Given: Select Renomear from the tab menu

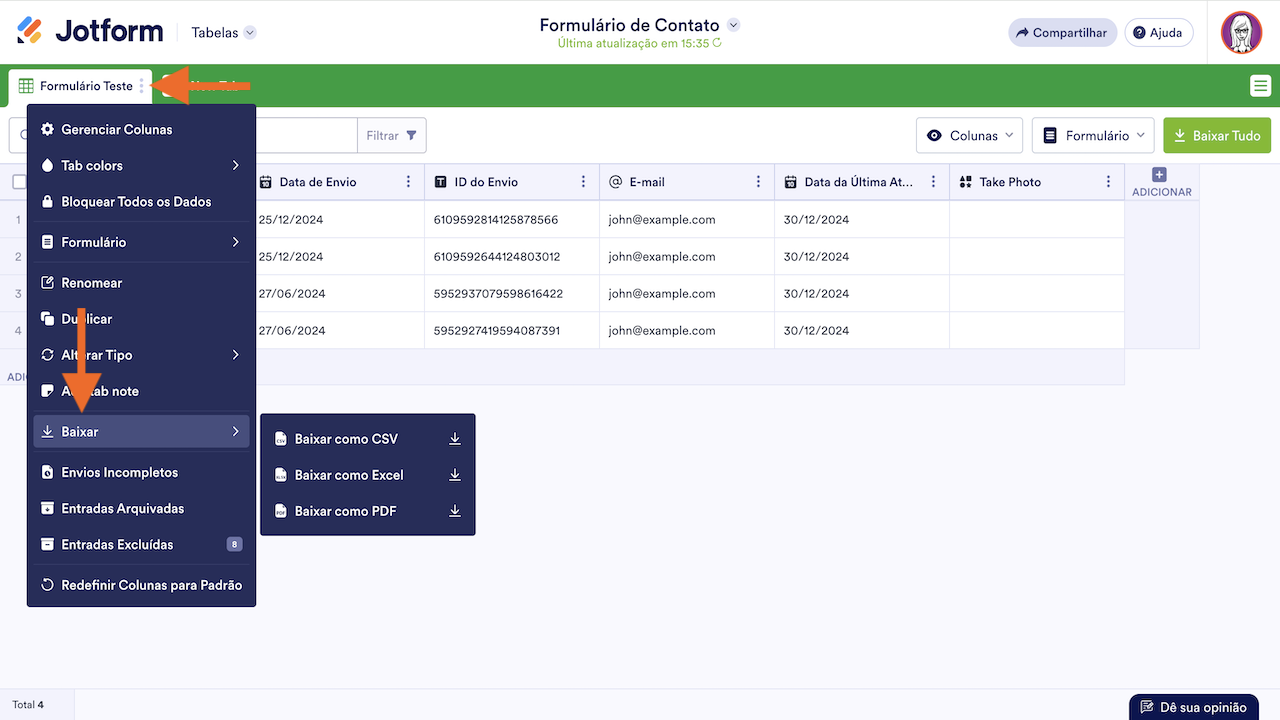Looking at the screenshot, I should (x=141, y=283).
